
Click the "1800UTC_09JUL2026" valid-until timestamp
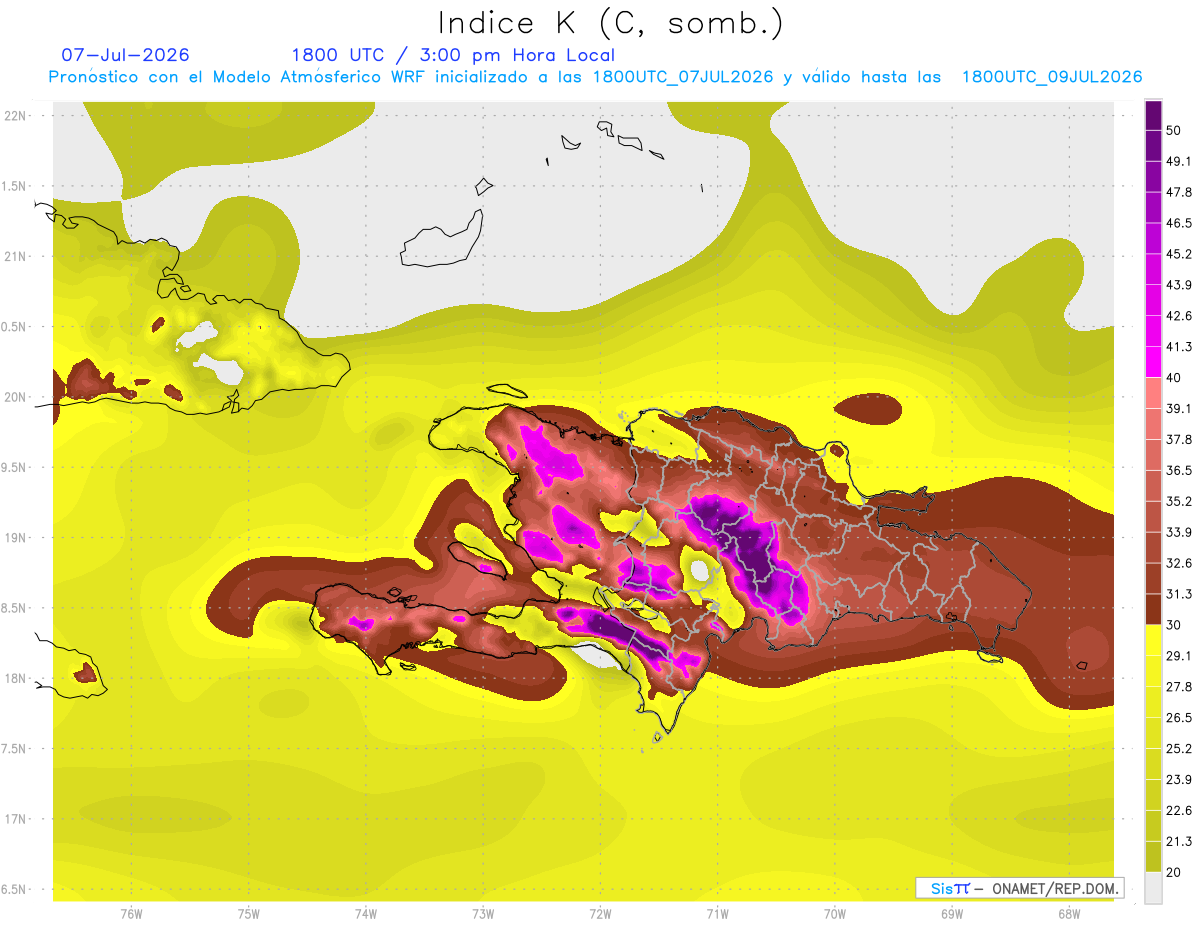(x=1052, y=77)
